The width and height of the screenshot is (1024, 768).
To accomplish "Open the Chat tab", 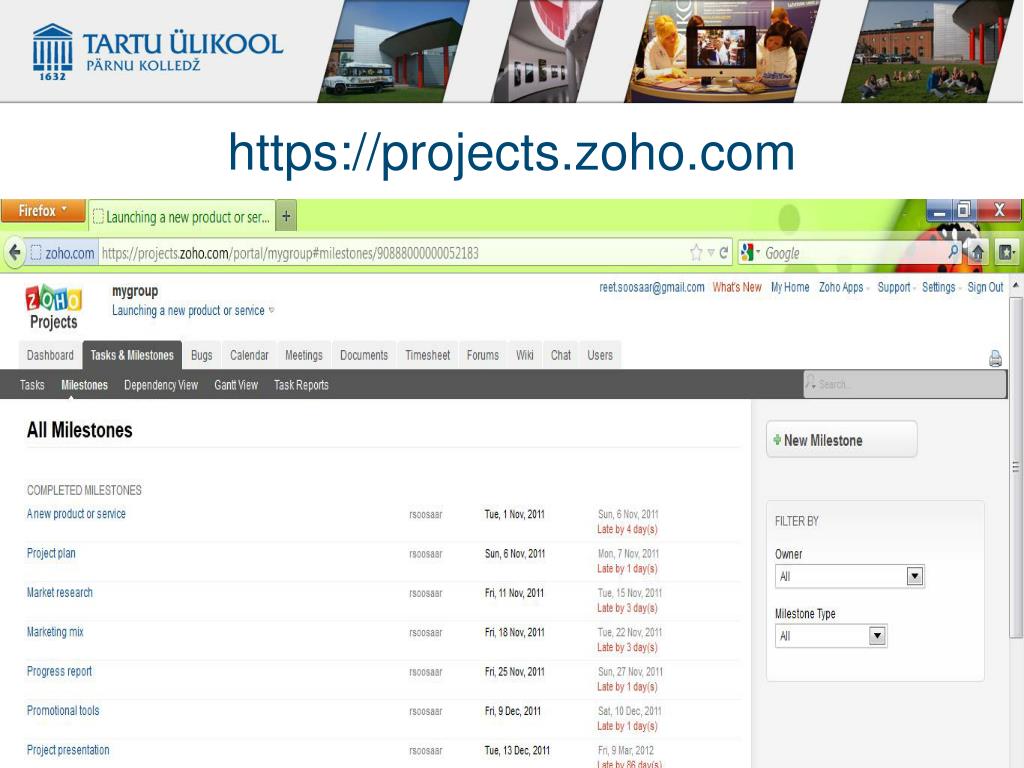I will click(560, 355).
